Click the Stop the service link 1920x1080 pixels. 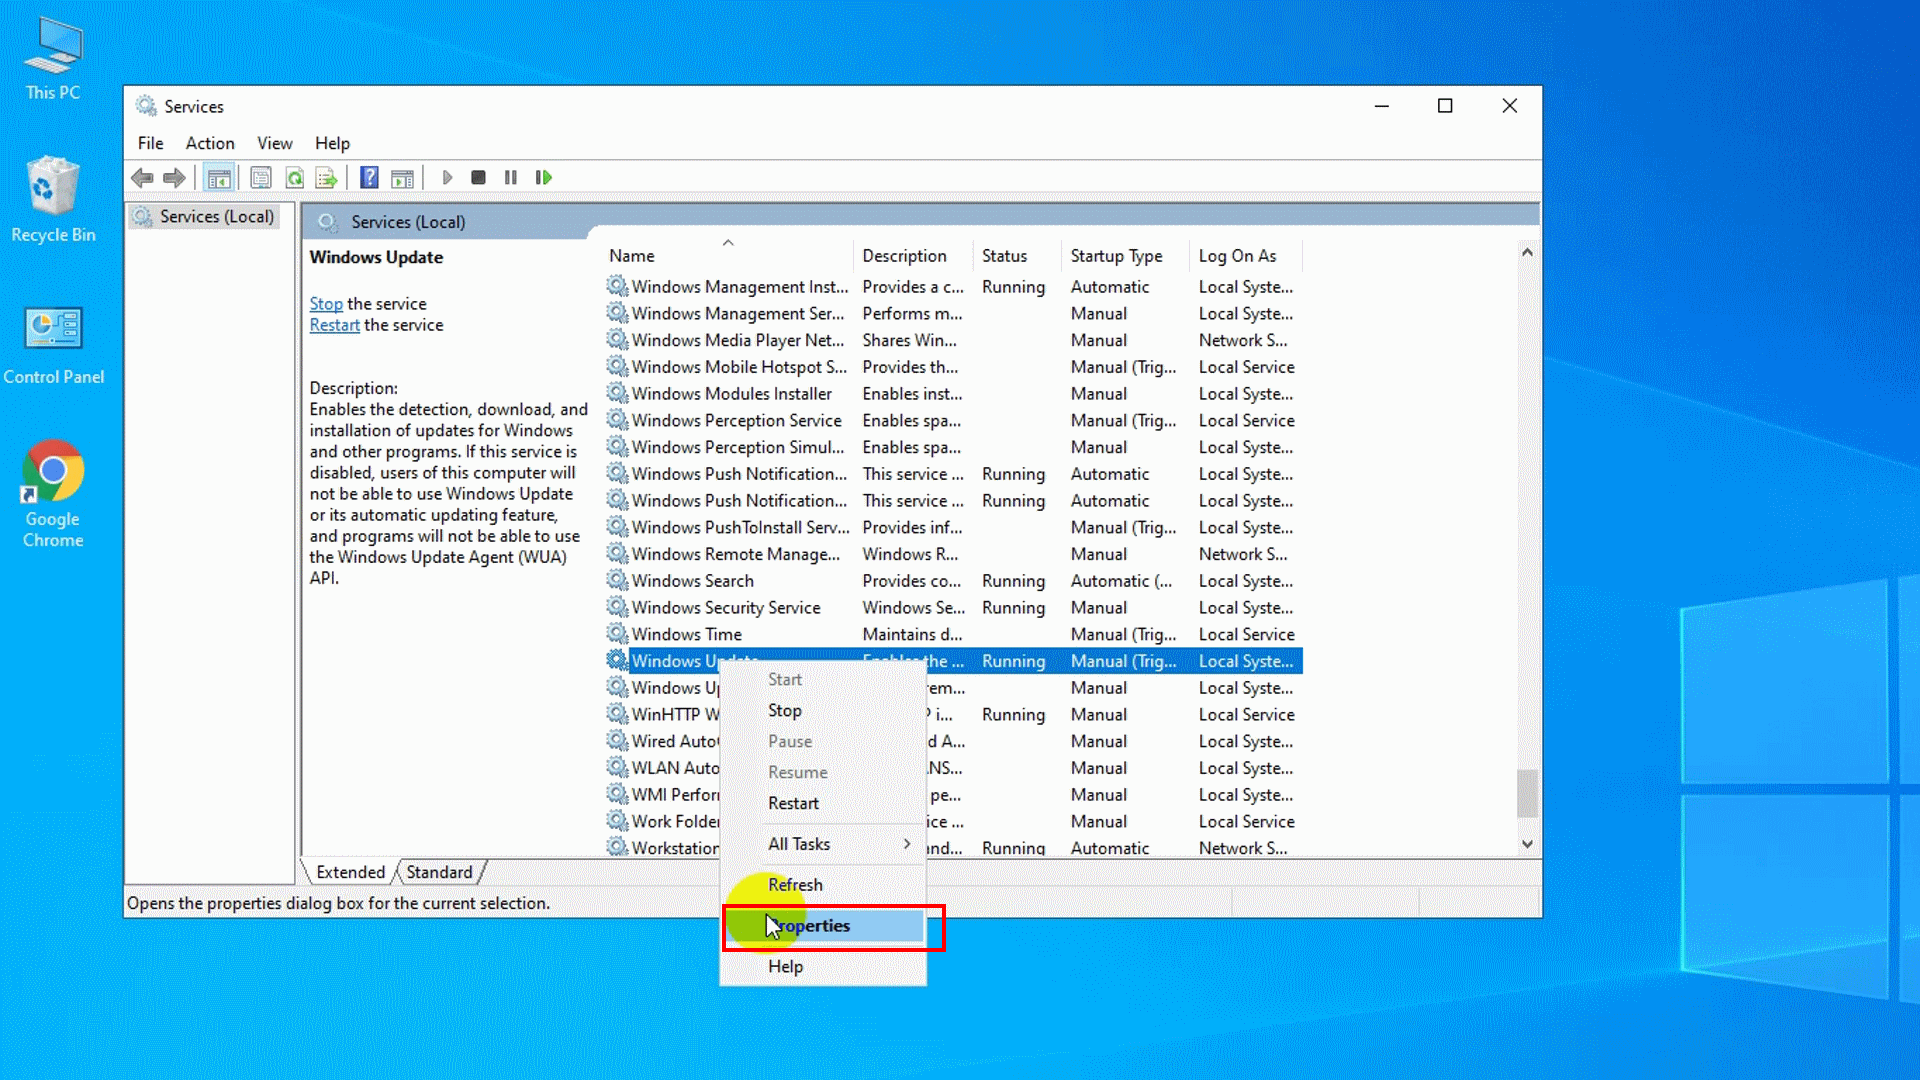[326, 304]
